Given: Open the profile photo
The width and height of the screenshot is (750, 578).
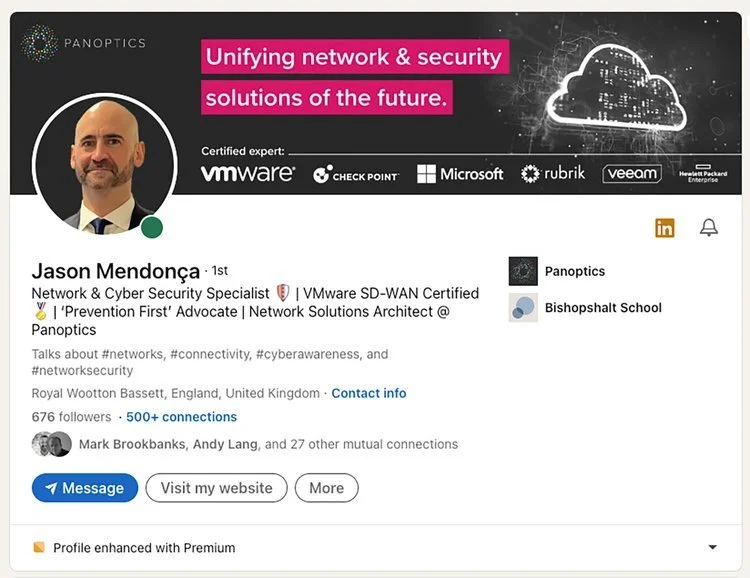Looking at the screenshot, I should pos(98,165).
